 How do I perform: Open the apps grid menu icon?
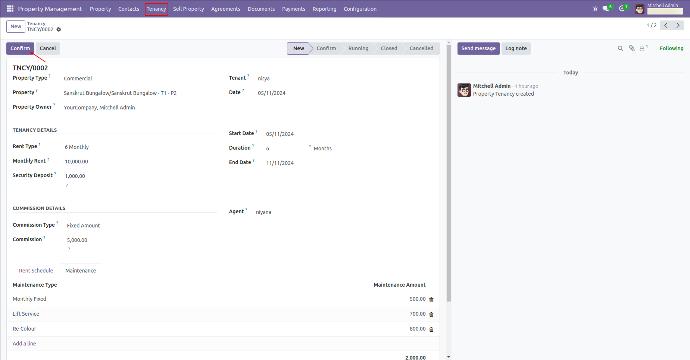[10, 8]
